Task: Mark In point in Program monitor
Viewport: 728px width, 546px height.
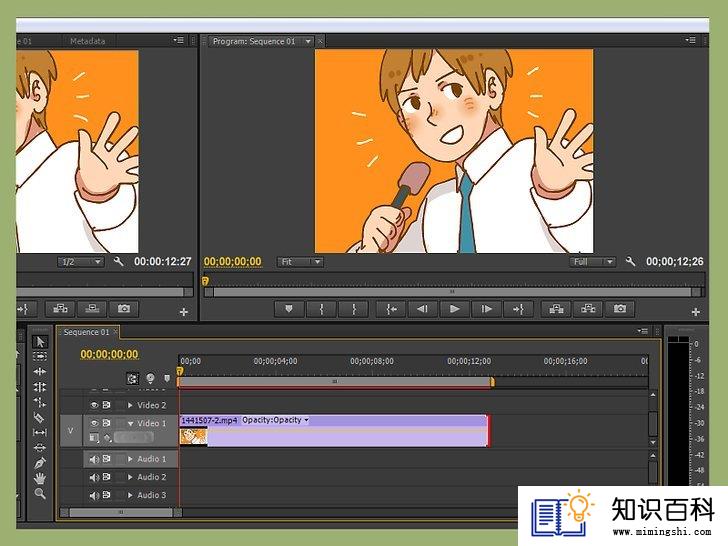Action: 321,309
